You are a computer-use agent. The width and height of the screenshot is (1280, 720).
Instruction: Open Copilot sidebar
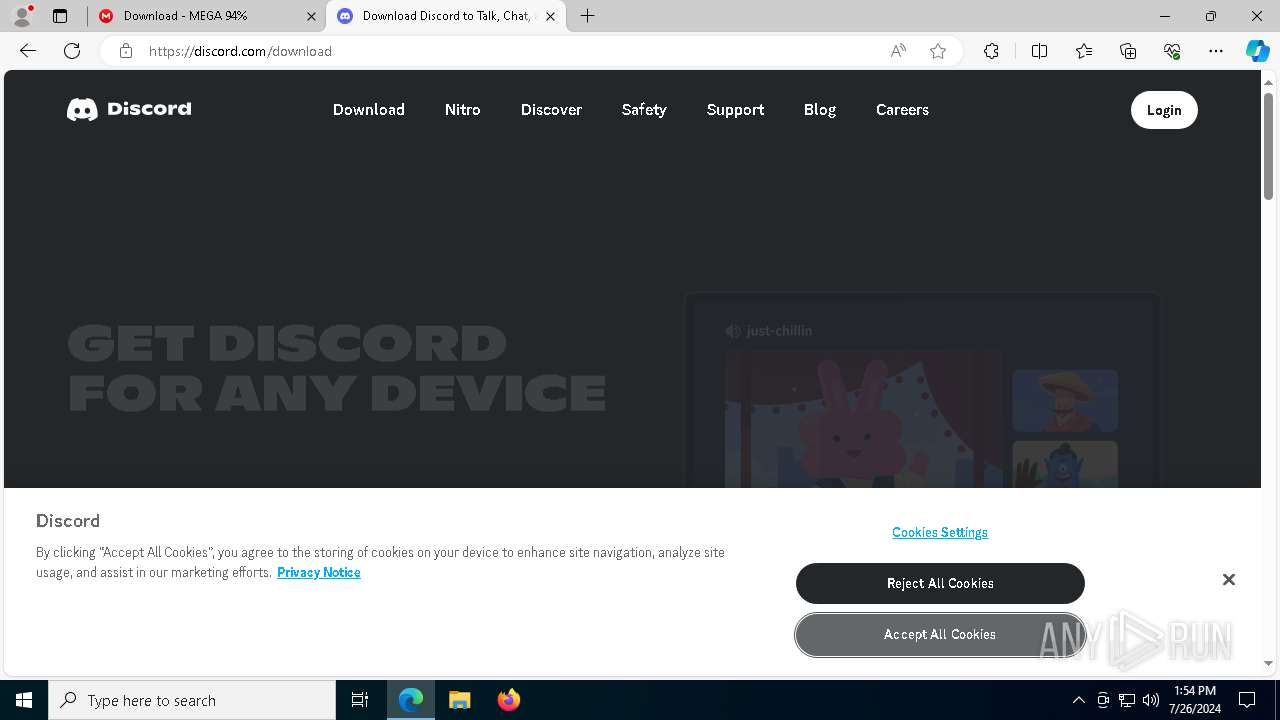click(x=1257, y=51)
